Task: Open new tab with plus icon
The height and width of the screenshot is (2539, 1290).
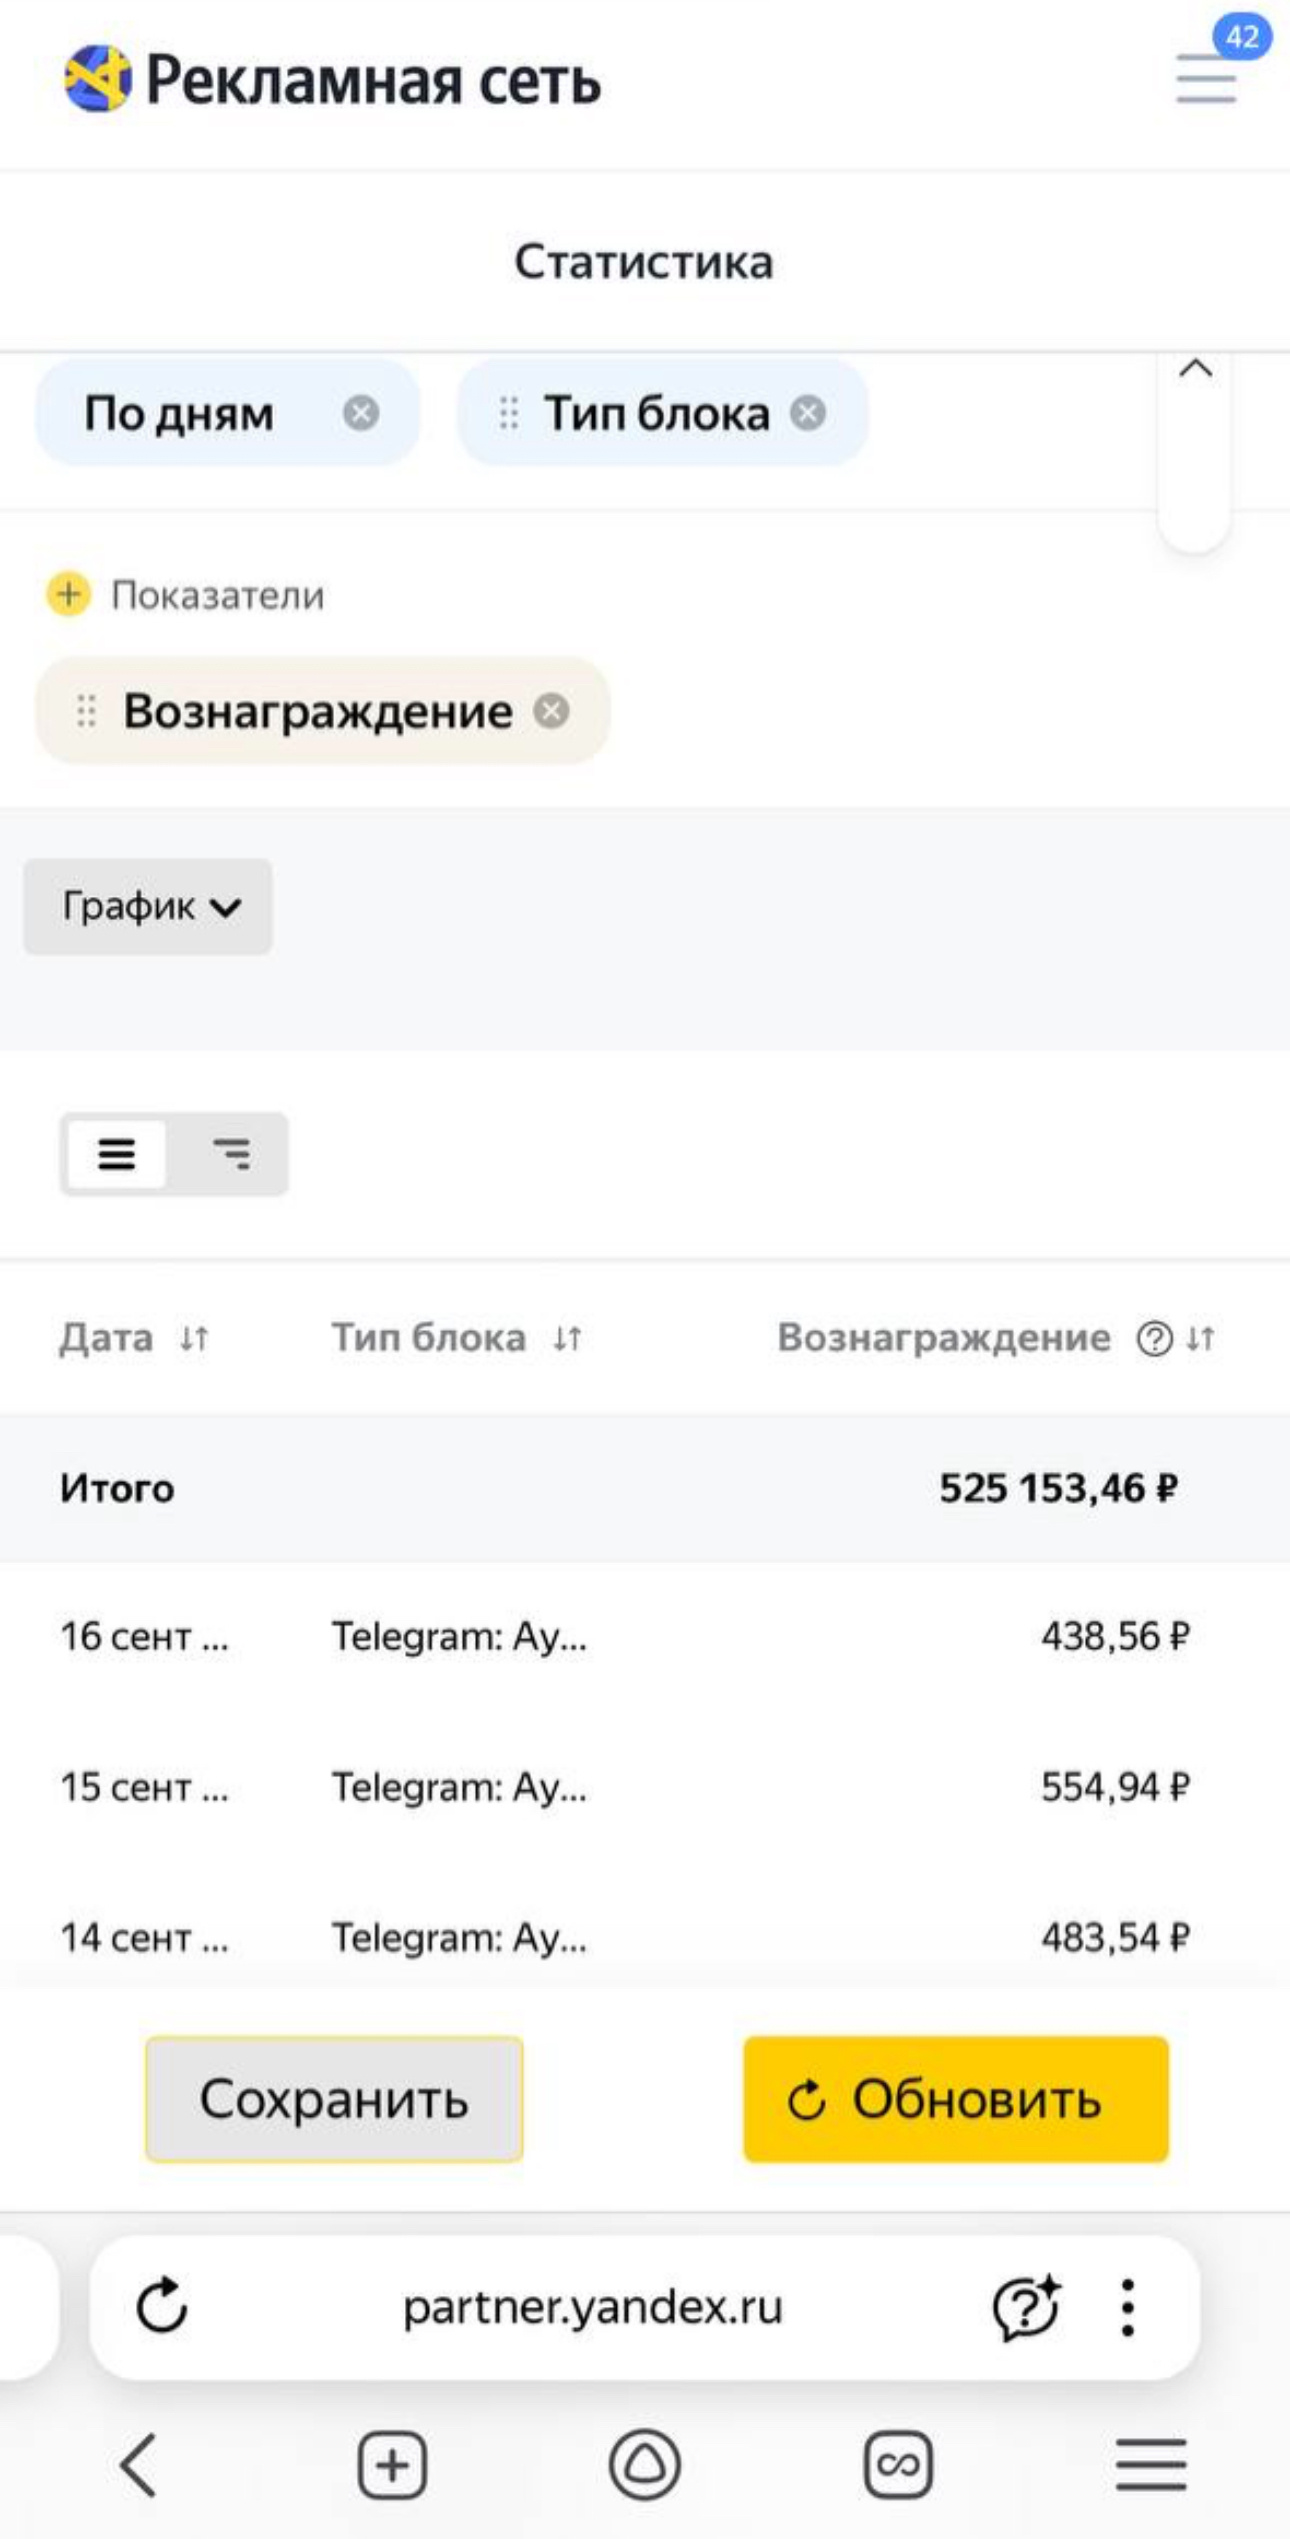Action: point(392,2465)
